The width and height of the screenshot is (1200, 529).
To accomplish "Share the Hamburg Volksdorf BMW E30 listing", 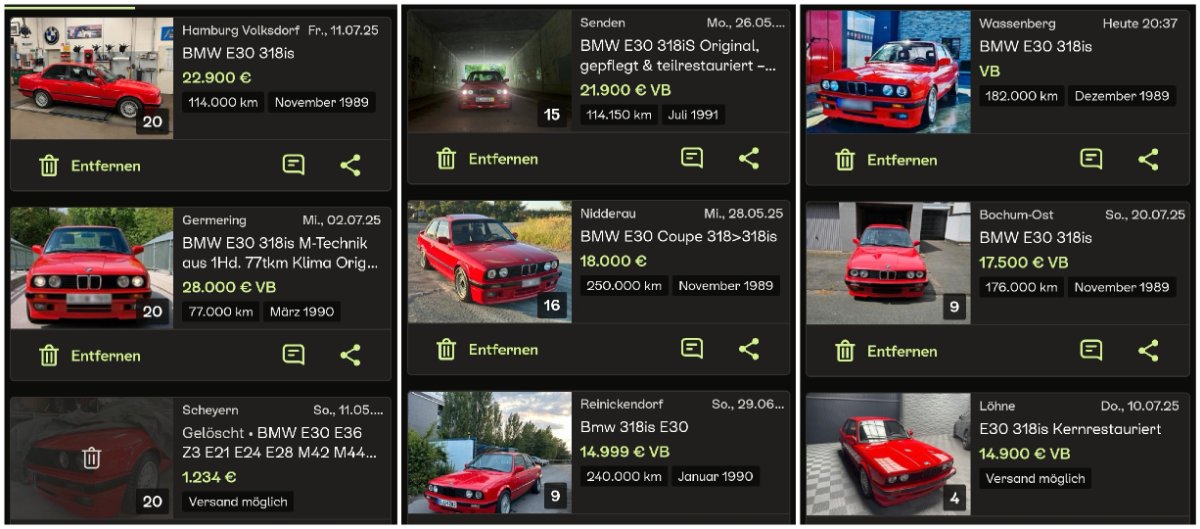I will (350, 166).
